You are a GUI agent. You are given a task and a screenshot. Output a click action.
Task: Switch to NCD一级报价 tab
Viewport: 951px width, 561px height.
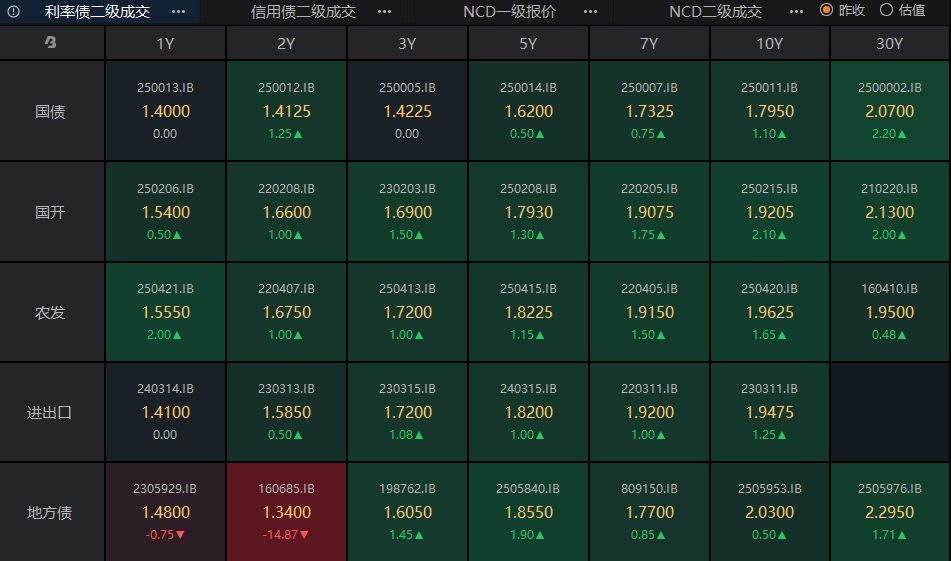click(509, 12)
